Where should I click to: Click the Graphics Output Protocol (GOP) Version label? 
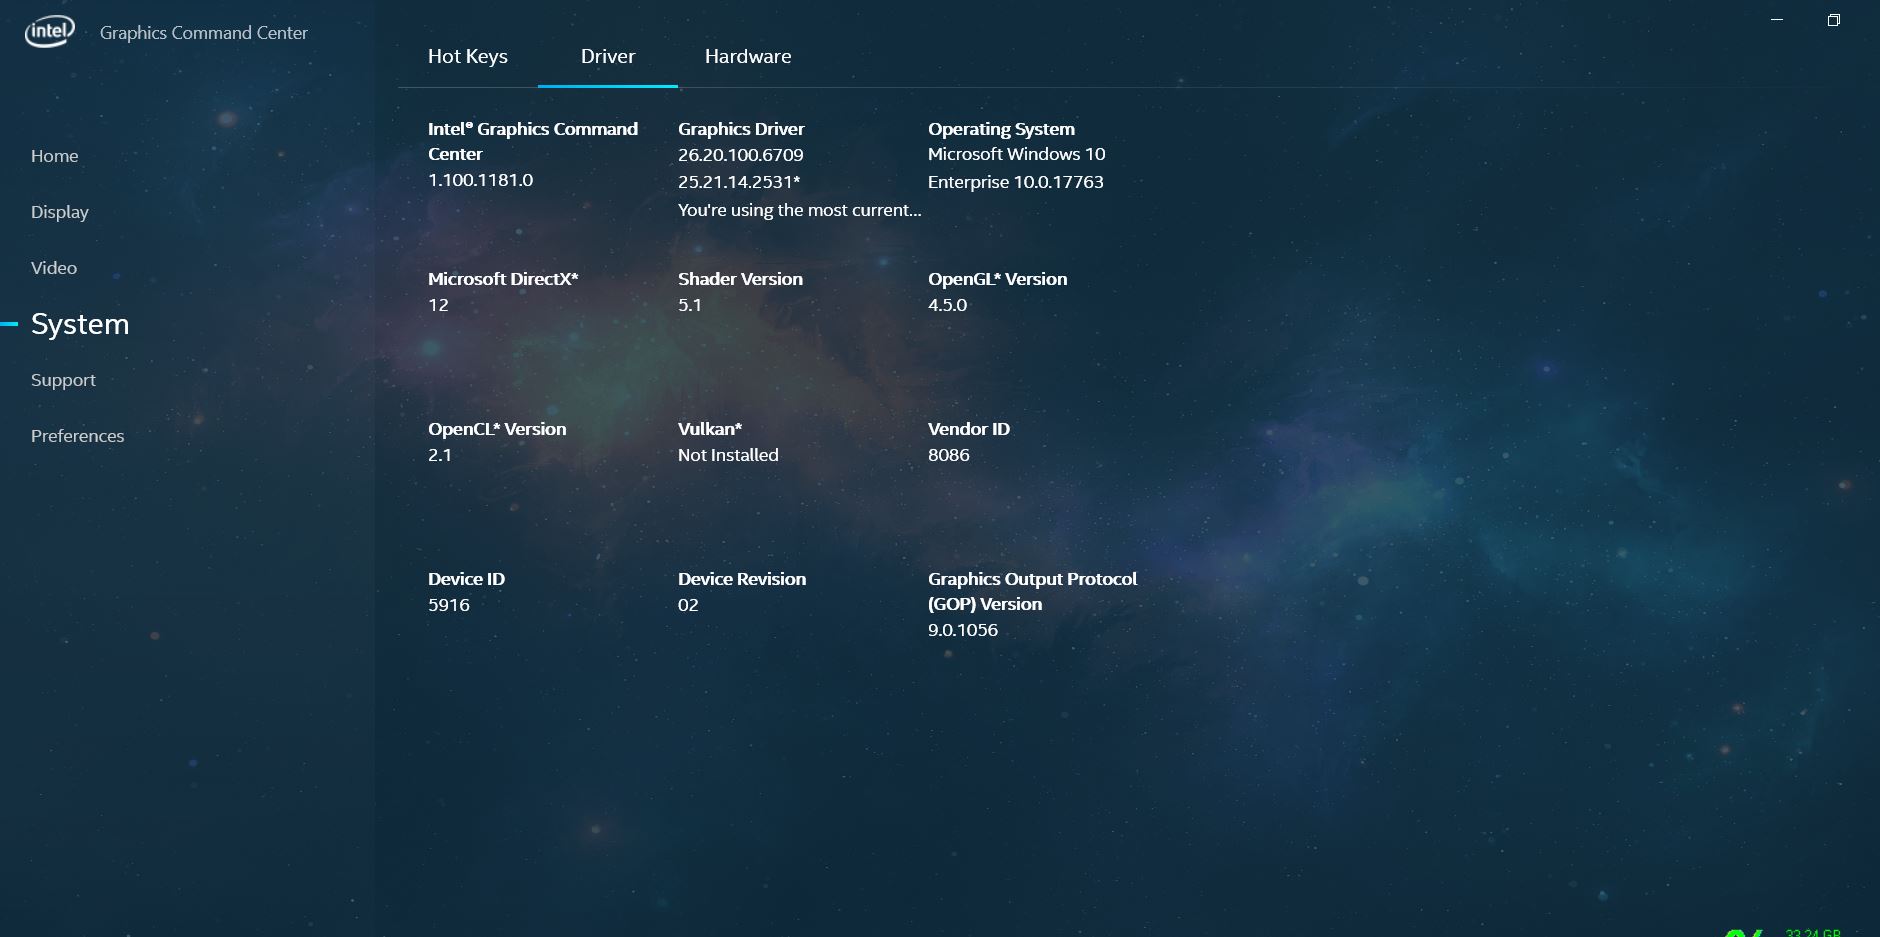tap(1032, 591)
